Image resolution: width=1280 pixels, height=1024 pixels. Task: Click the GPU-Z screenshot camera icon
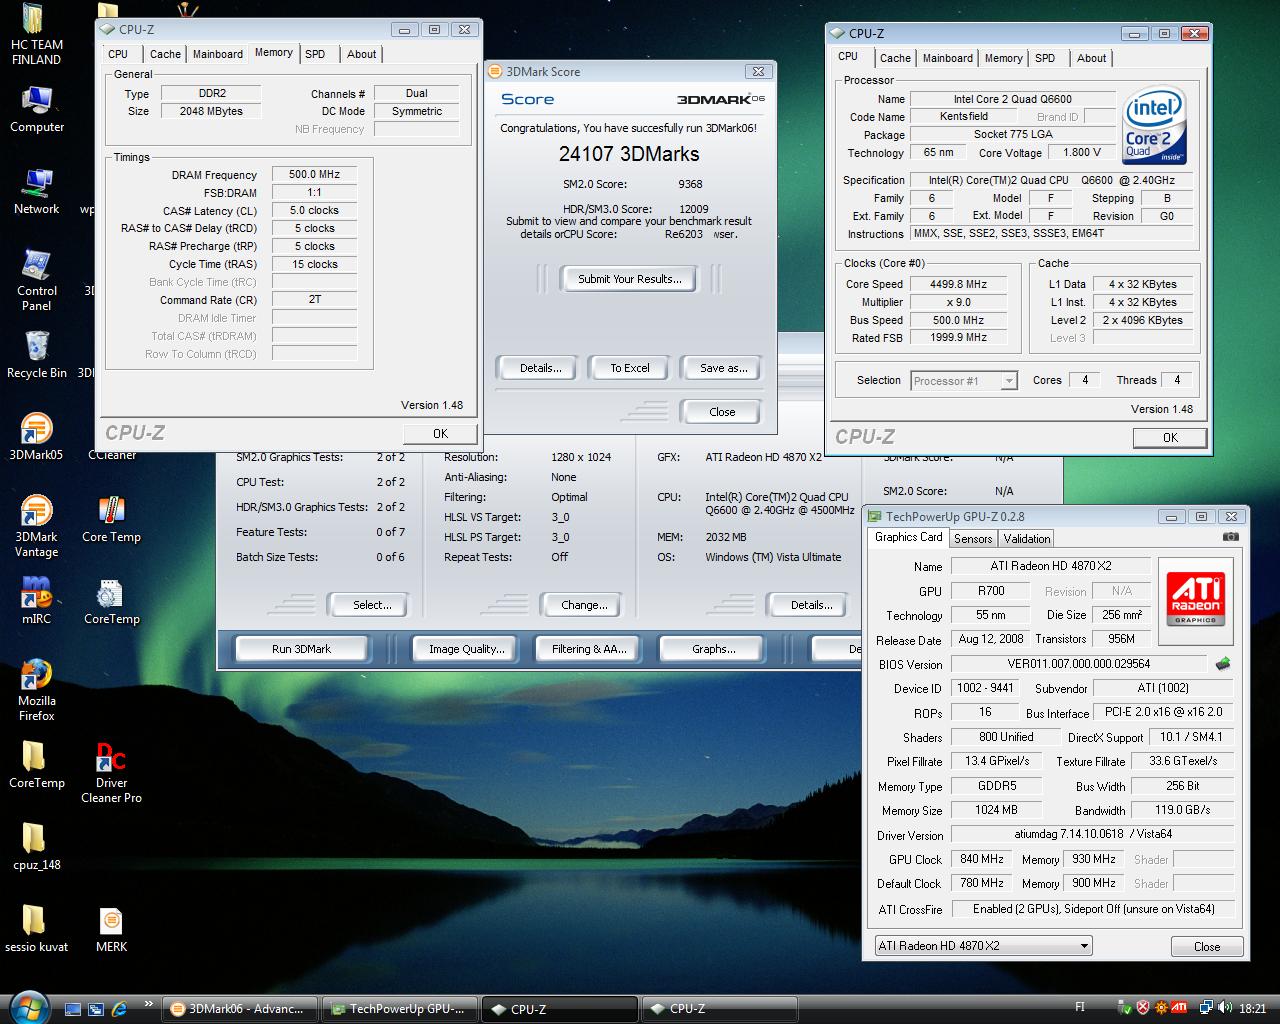[x=1230, y=537]
